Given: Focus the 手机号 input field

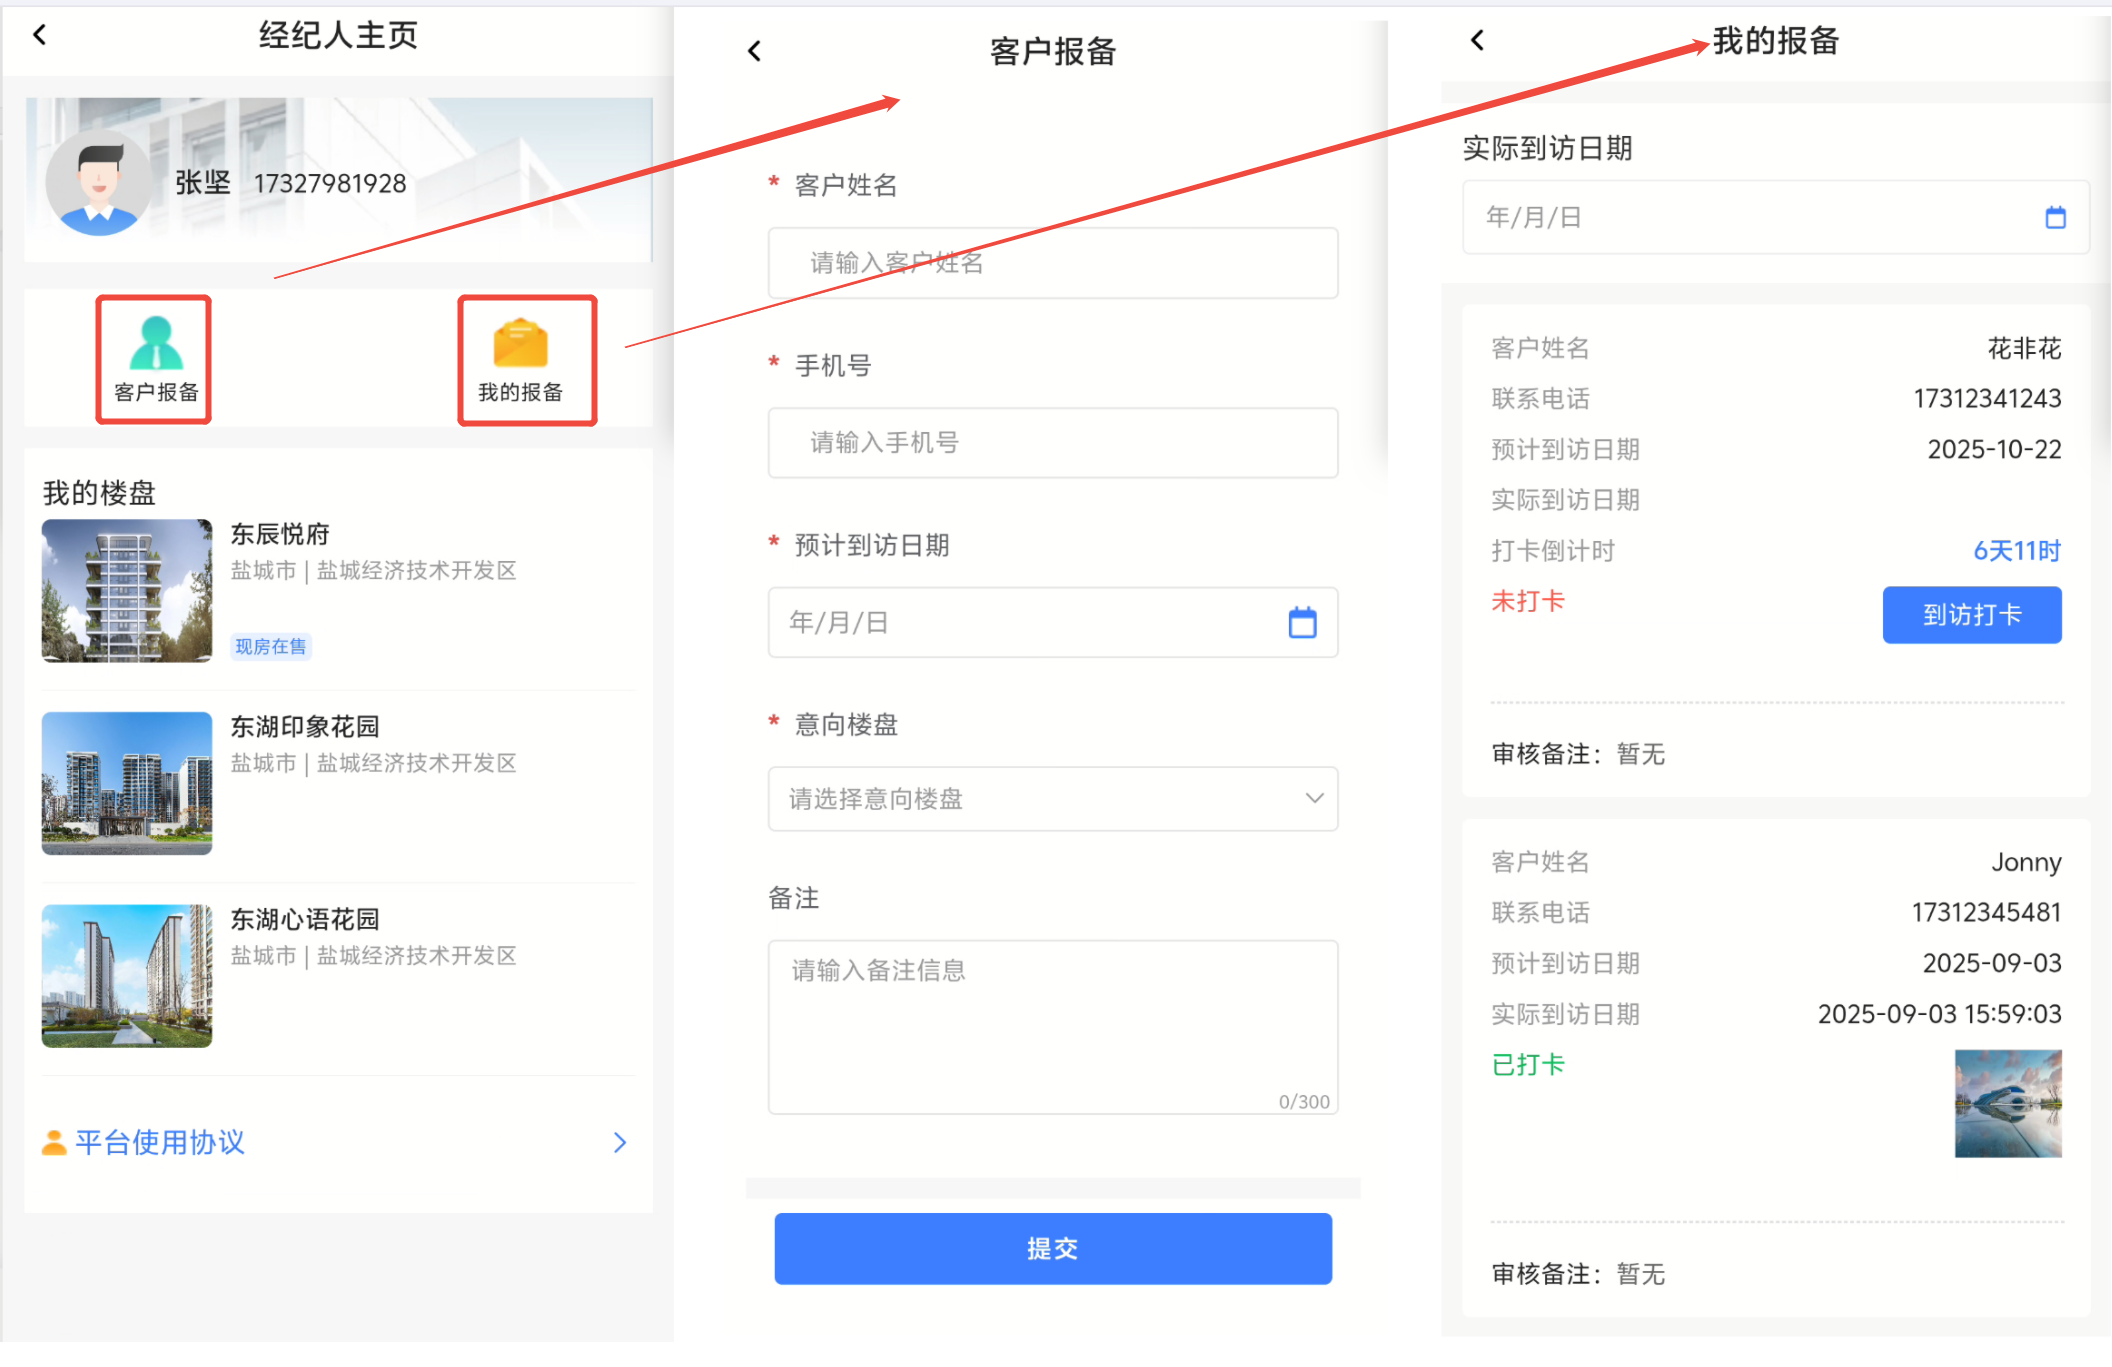Looking at the screenshot, I should [1052, 442].
